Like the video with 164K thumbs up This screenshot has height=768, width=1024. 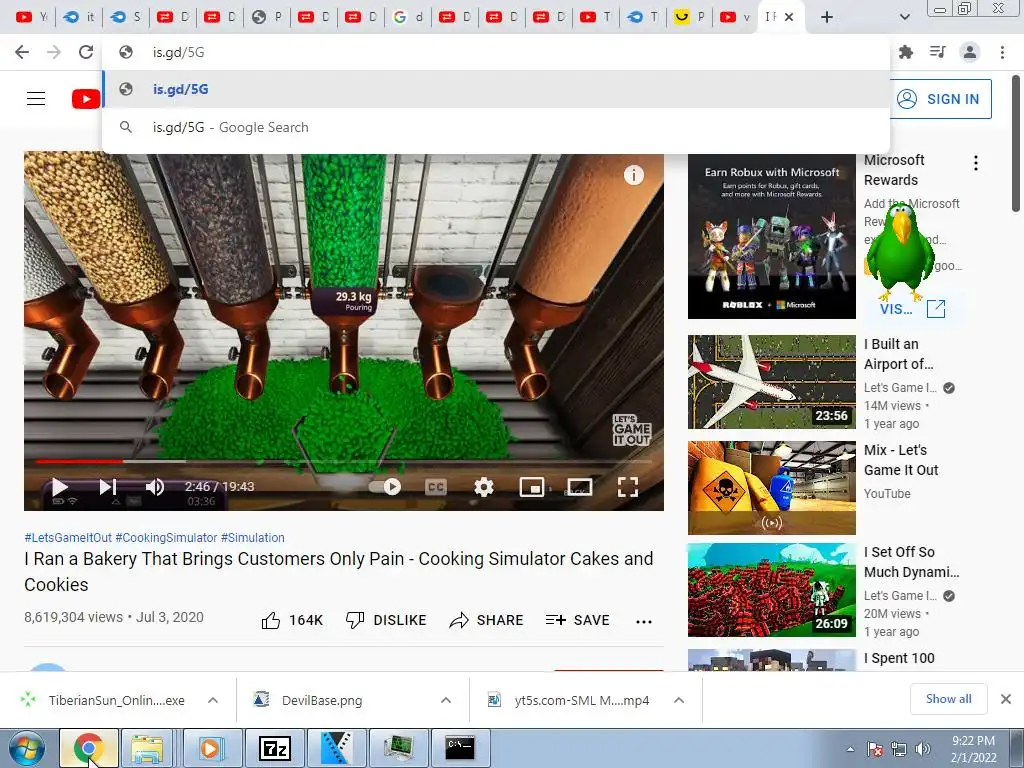coord(292,620)
